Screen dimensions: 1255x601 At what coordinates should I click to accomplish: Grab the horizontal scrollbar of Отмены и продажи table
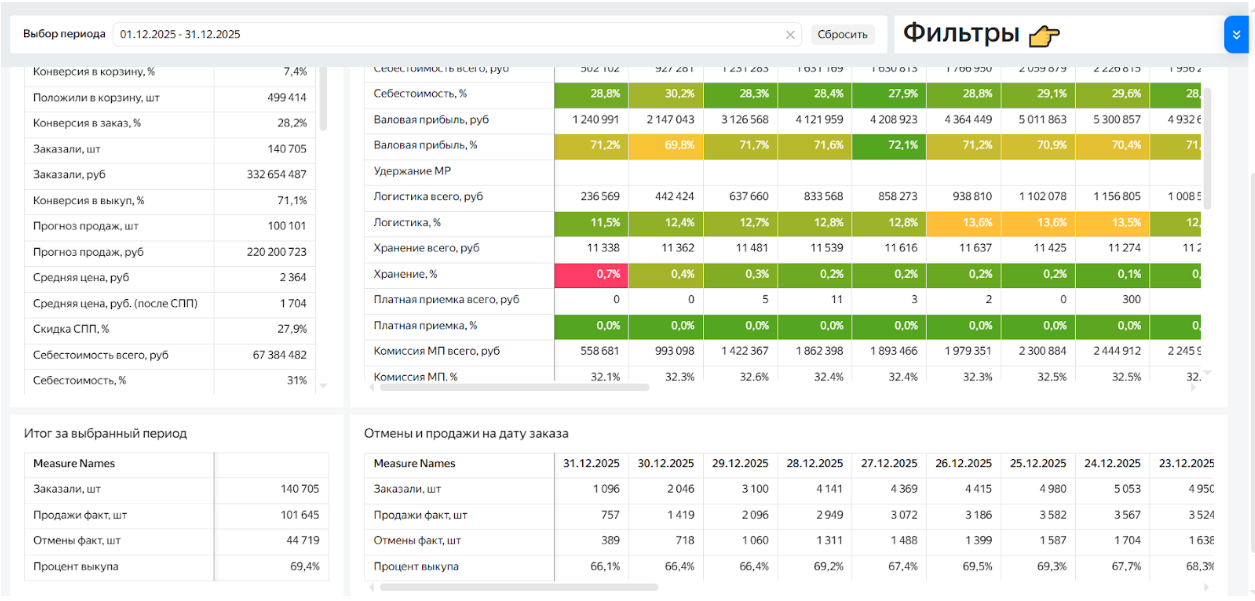tap(518, 587)
